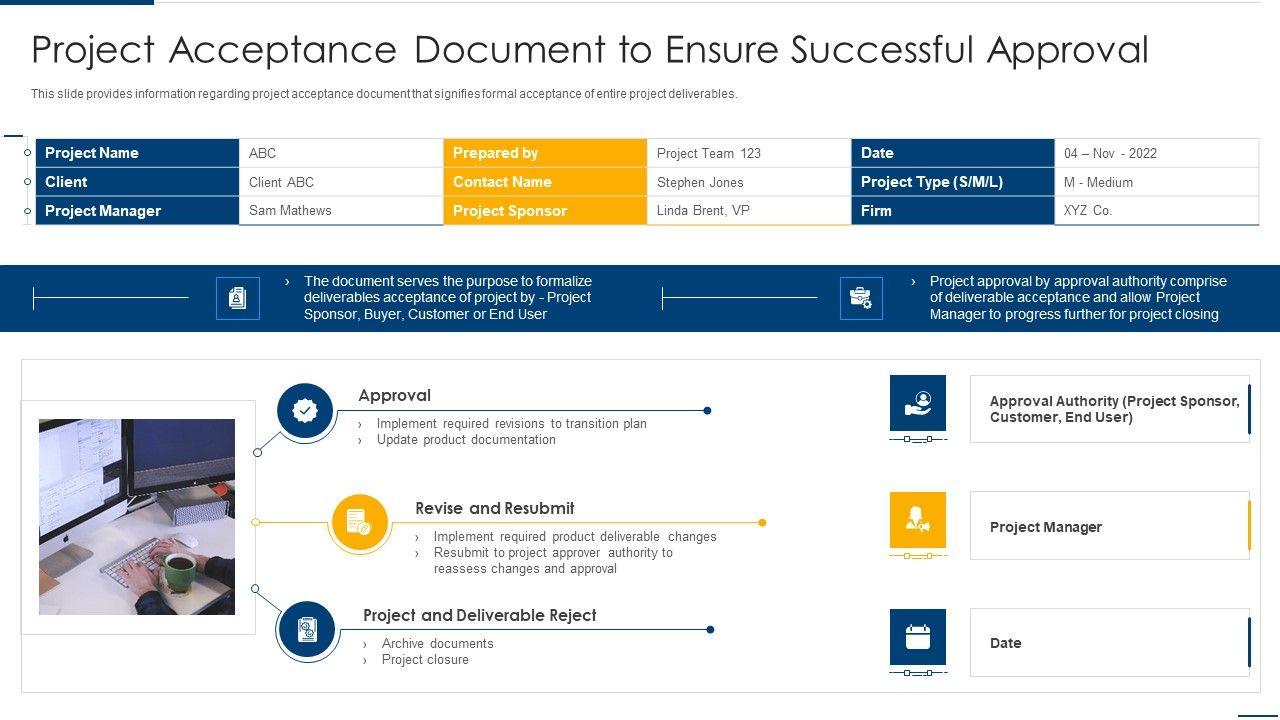Click the calendar Date icon
Viewport: 1280px width, 720px height.
pos(918,637)
